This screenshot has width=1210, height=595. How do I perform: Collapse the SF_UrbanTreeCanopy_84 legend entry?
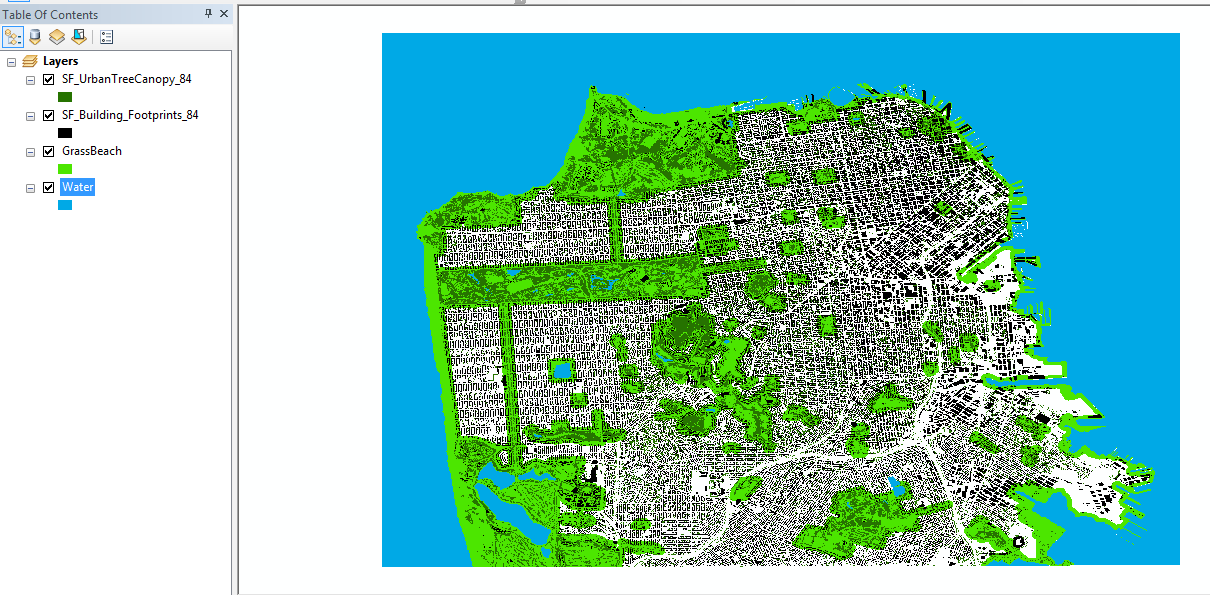(30, 78)
